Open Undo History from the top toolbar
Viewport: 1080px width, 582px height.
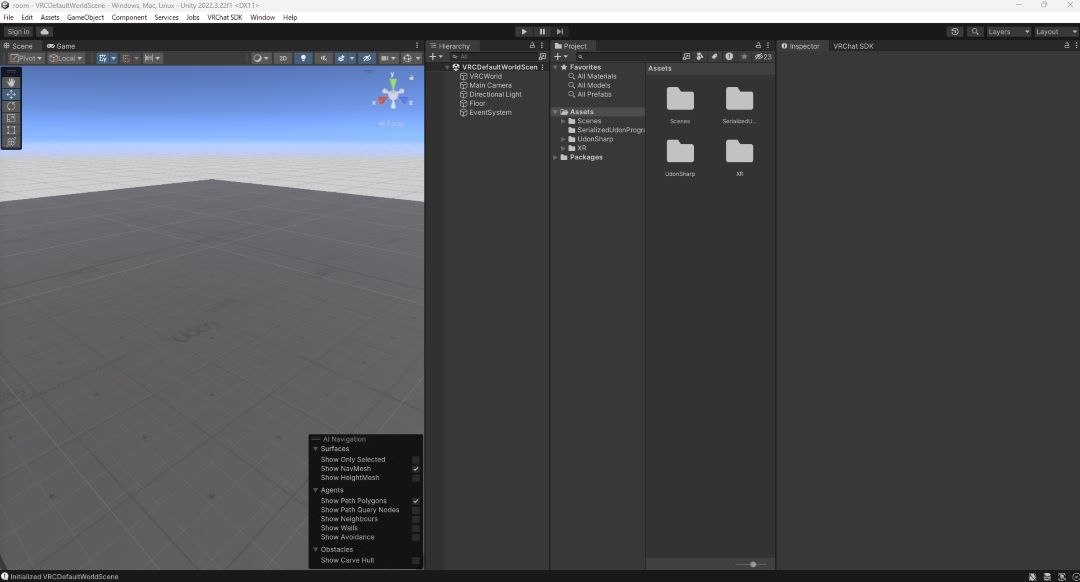pos(955,32)
